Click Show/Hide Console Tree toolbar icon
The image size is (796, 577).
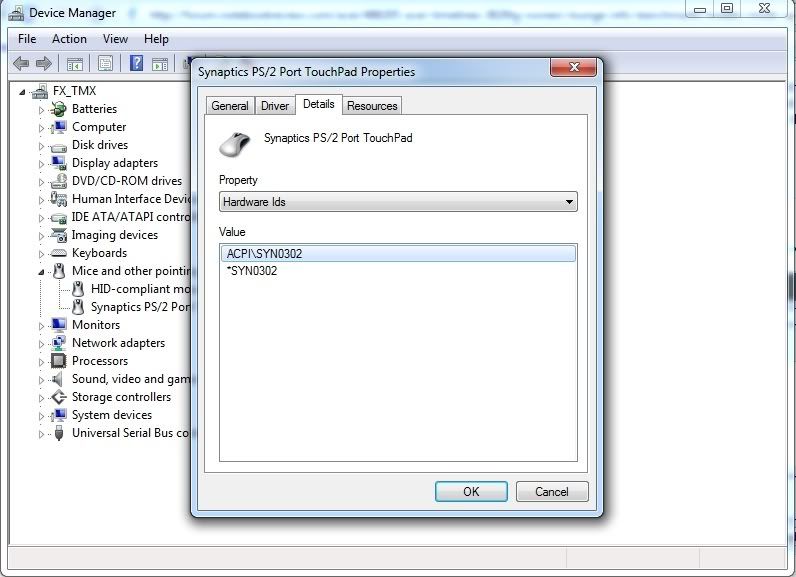pyautogui.click(x=75, y=64)
